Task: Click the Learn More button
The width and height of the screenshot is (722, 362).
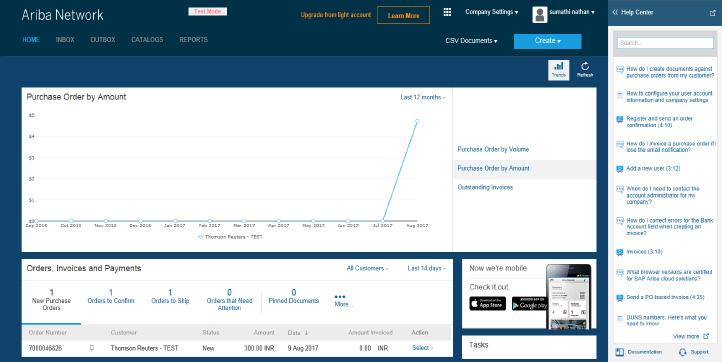Action: click(x=403, y=15)
